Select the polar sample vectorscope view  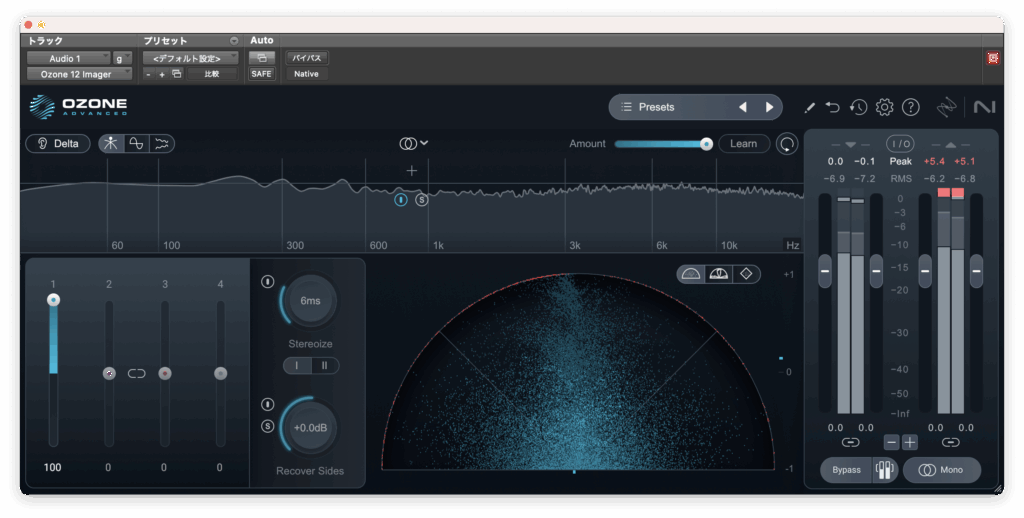point(690,274)
